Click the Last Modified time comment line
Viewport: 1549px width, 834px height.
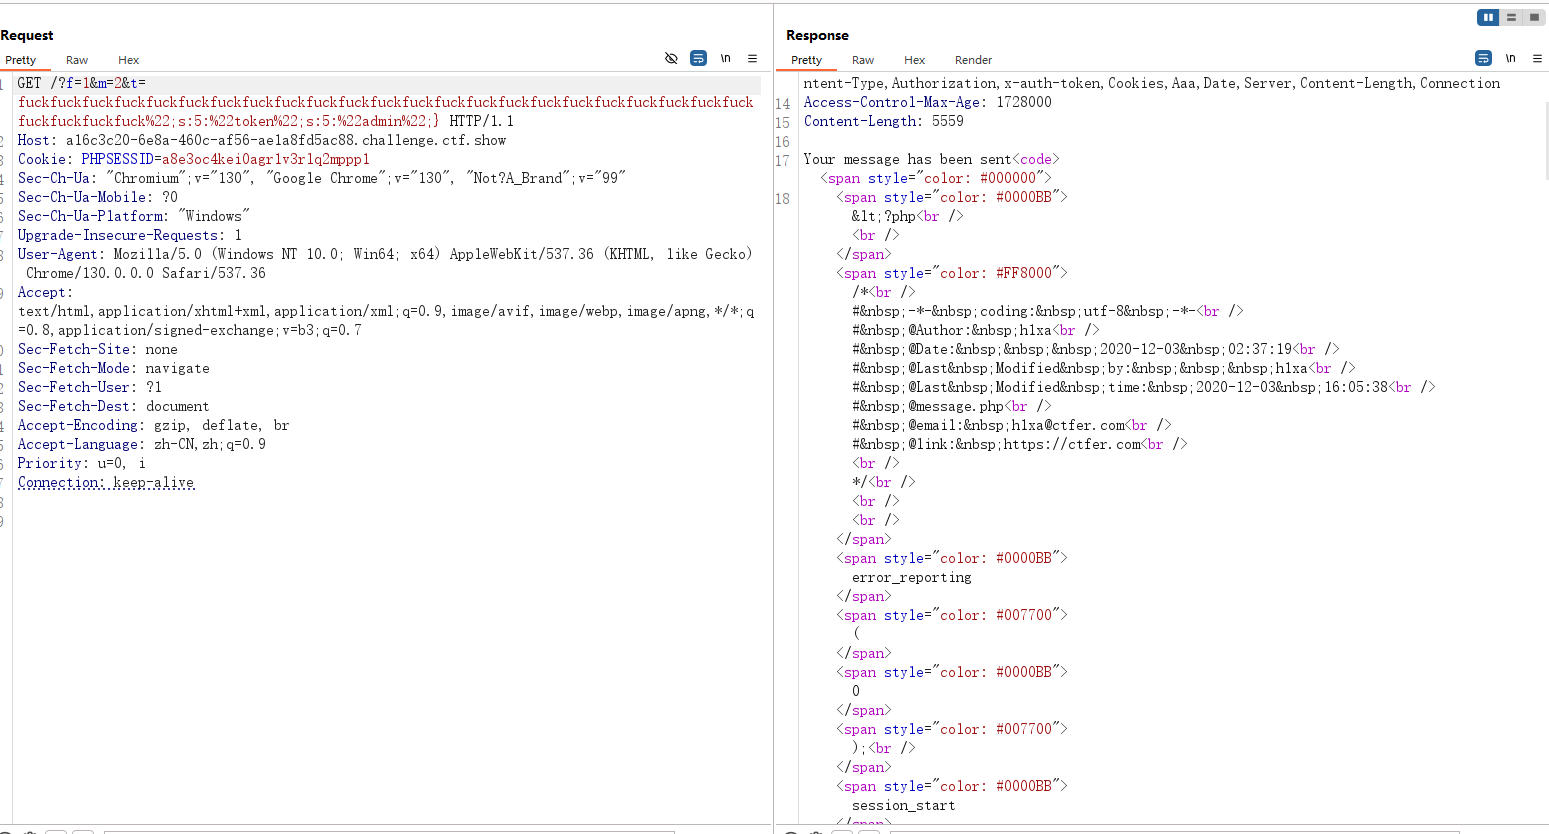[x=1143, y=387]
